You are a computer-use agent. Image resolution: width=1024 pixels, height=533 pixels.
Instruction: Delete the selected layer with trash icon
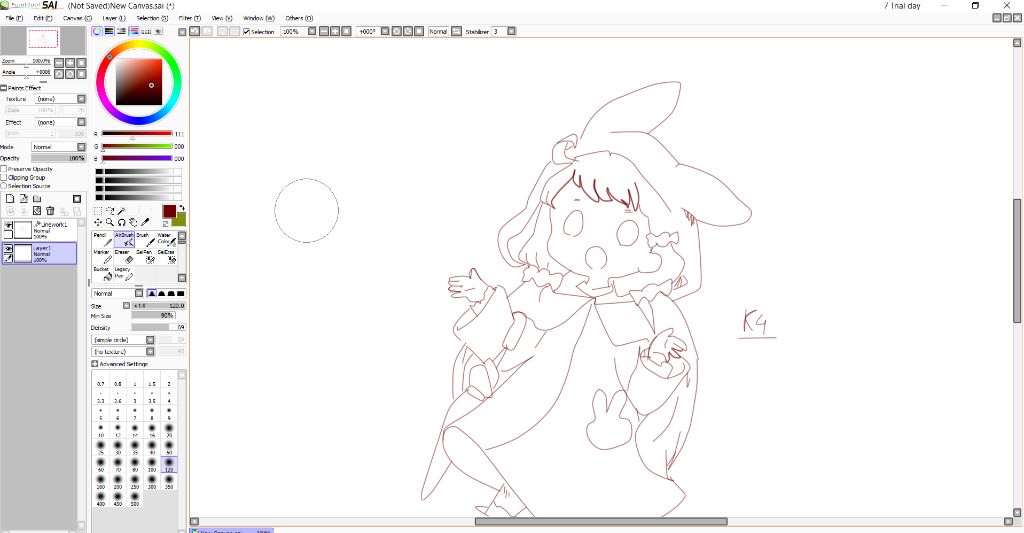tap(50, 211)
